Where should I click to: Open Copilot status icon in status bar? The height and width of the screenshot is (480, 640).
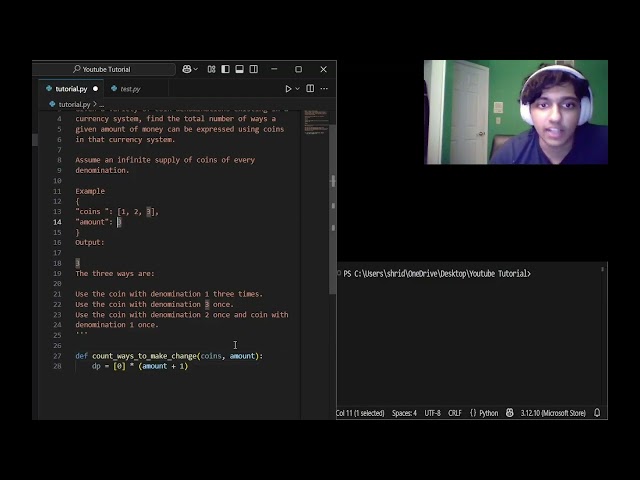[509, 413]
